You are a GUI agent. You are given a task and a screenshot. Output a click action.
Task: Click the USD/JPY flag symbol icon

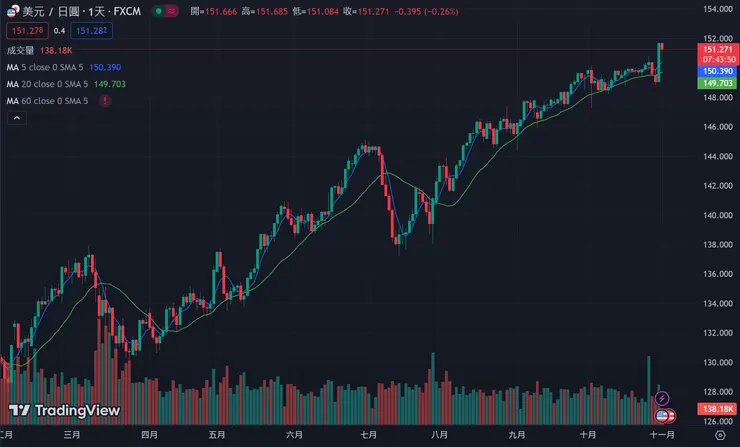click(x=11, y=10)
